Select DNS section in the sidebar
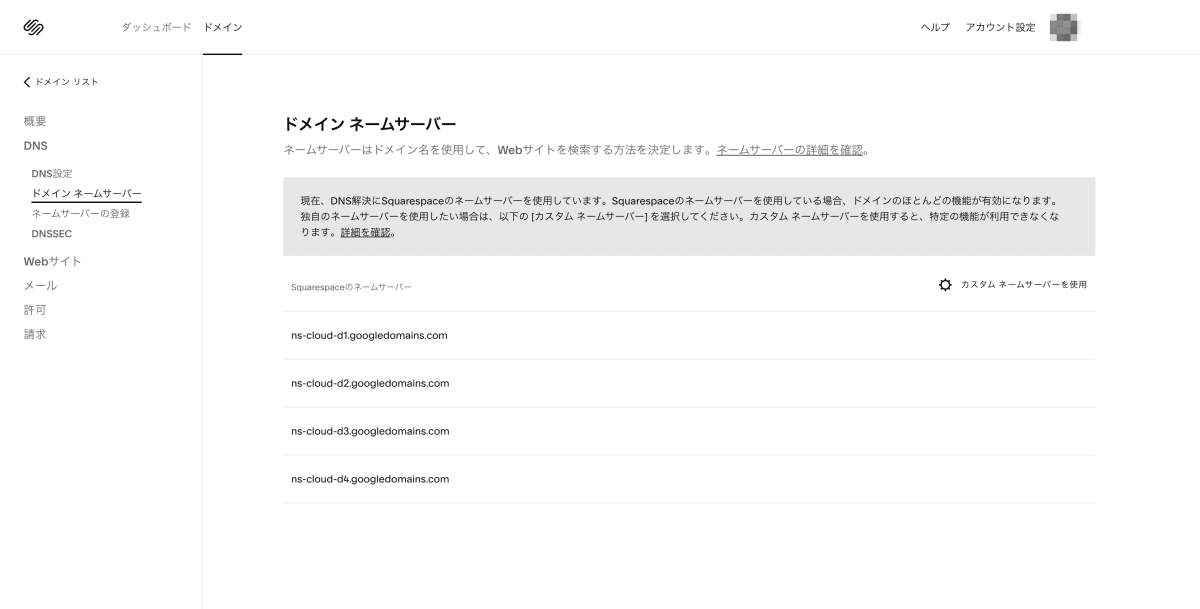The image size is (1200, 609). click(35, 146)
